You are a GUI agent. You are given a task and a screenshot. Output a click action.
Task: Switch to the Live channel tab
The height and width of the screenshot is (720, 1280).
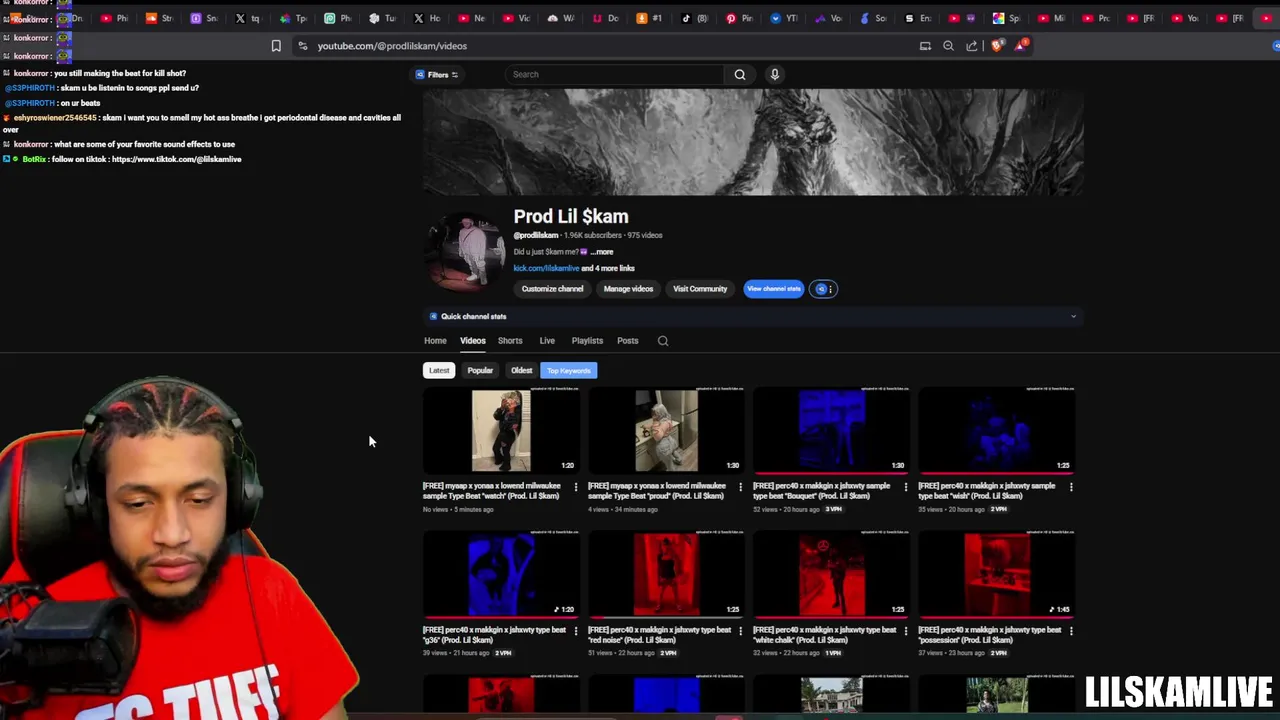pos(547,341)
